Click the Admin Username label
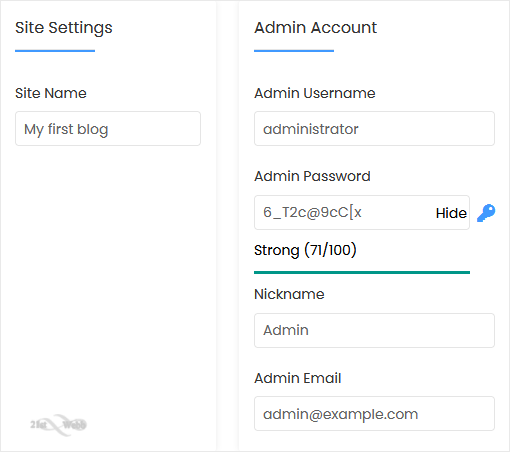The height and width of the screenshot is (452, 510). pyautogui.click(x=315, y=93)
